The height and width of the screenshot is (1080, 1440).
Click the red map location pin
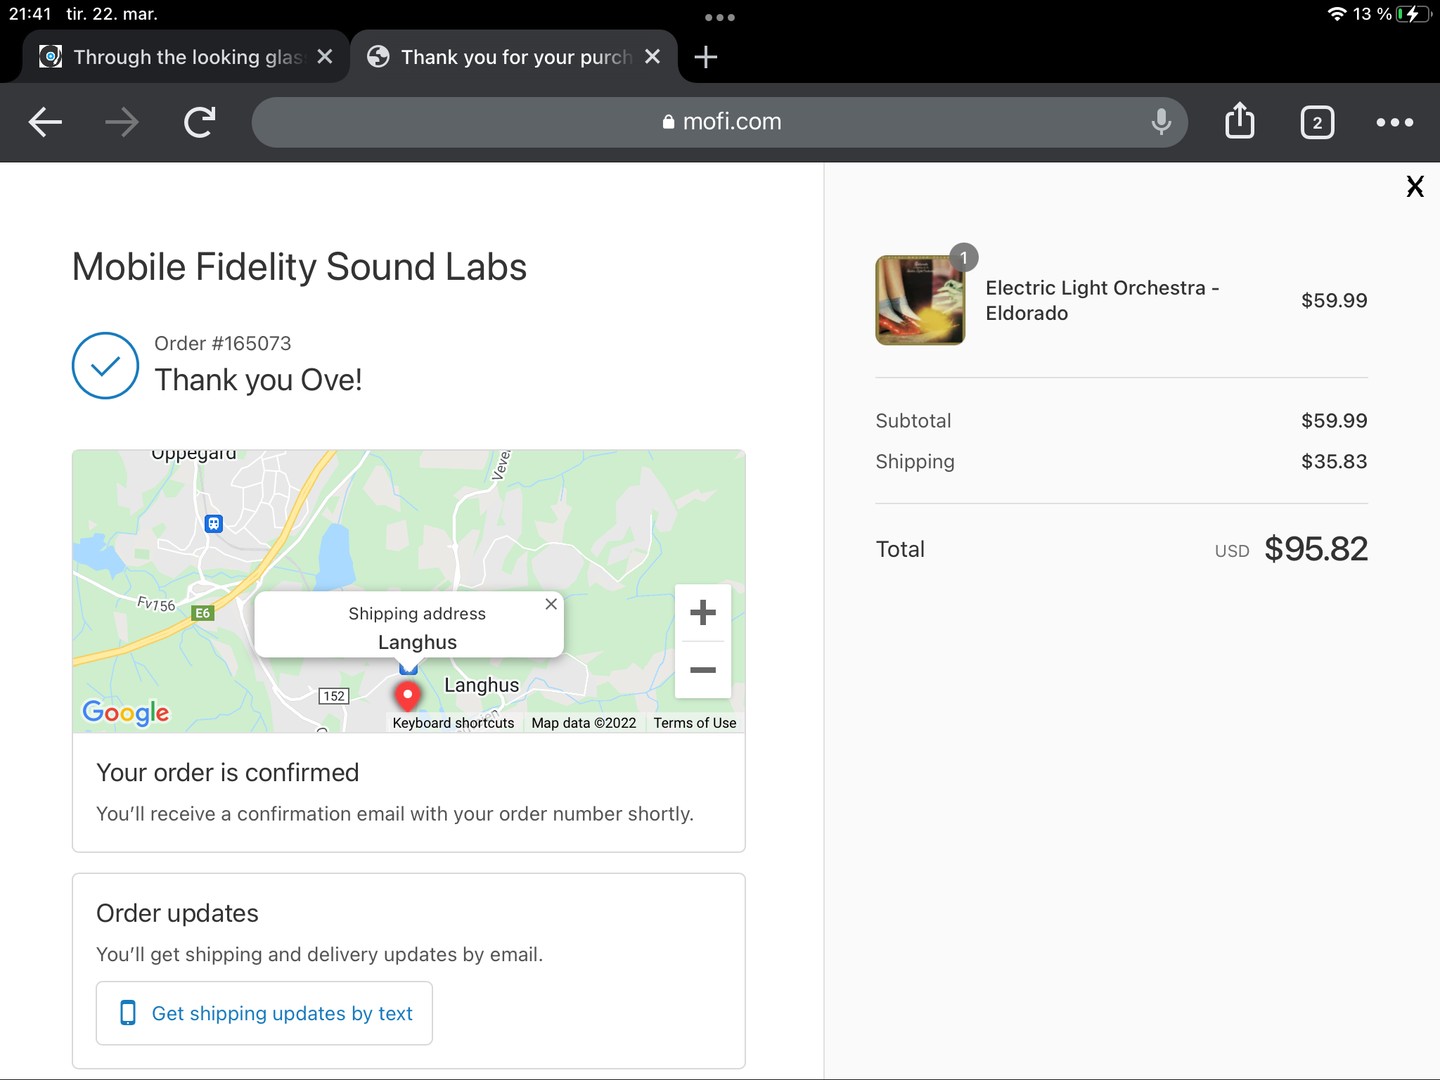[x=407, y=695]
